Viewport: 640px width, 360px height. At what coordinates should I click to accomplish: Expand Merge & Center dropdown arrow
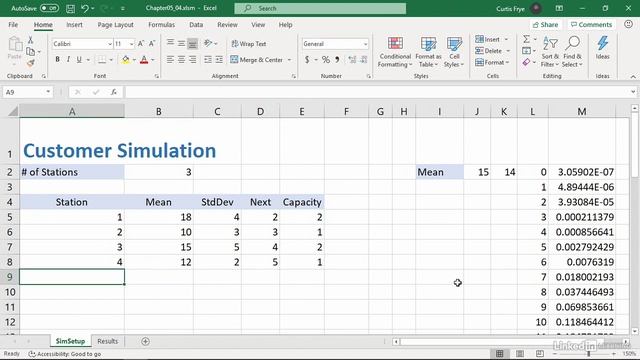[289, 60]
